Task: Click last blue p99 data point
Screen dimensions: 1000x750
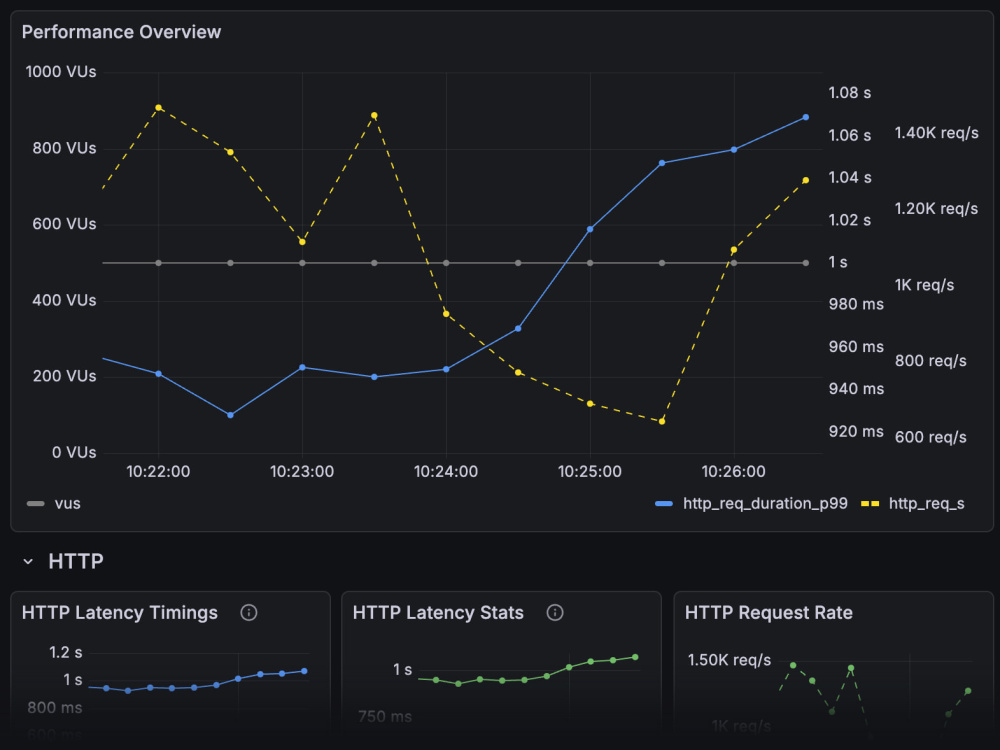Action: pos(806,117)
